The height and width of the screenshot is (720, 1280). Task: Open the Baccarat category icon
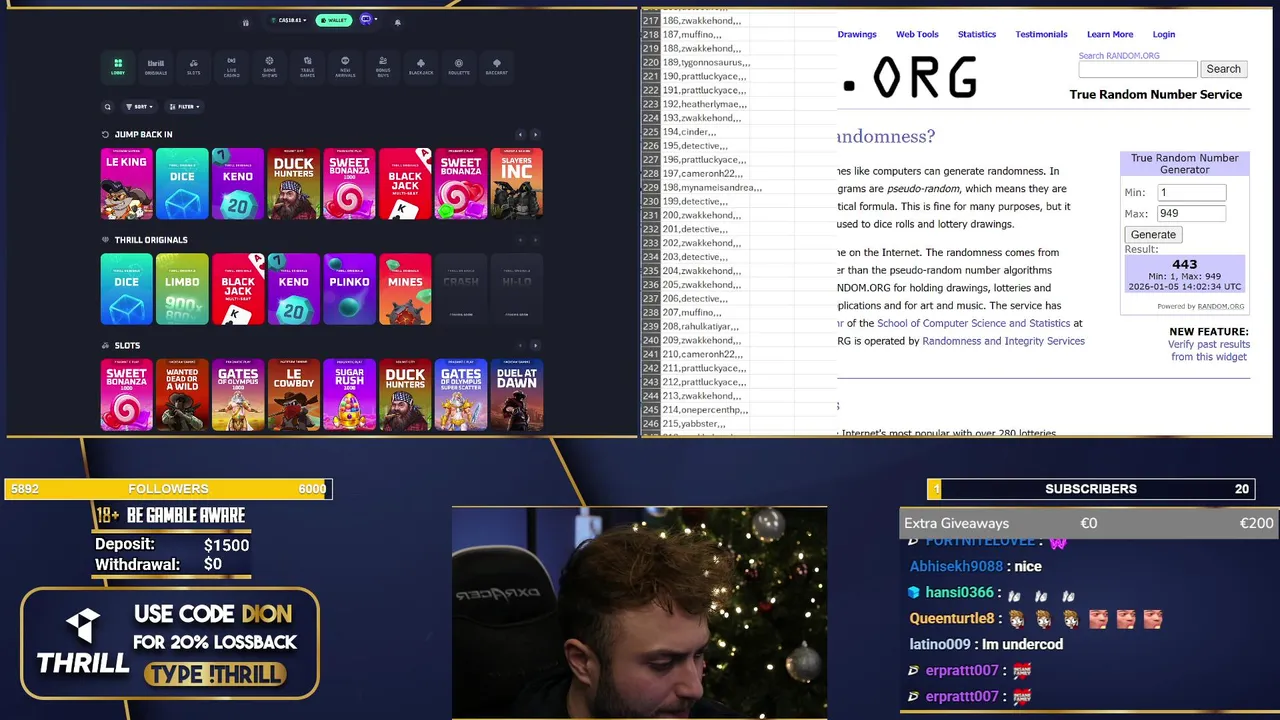(x=497, y=67)
